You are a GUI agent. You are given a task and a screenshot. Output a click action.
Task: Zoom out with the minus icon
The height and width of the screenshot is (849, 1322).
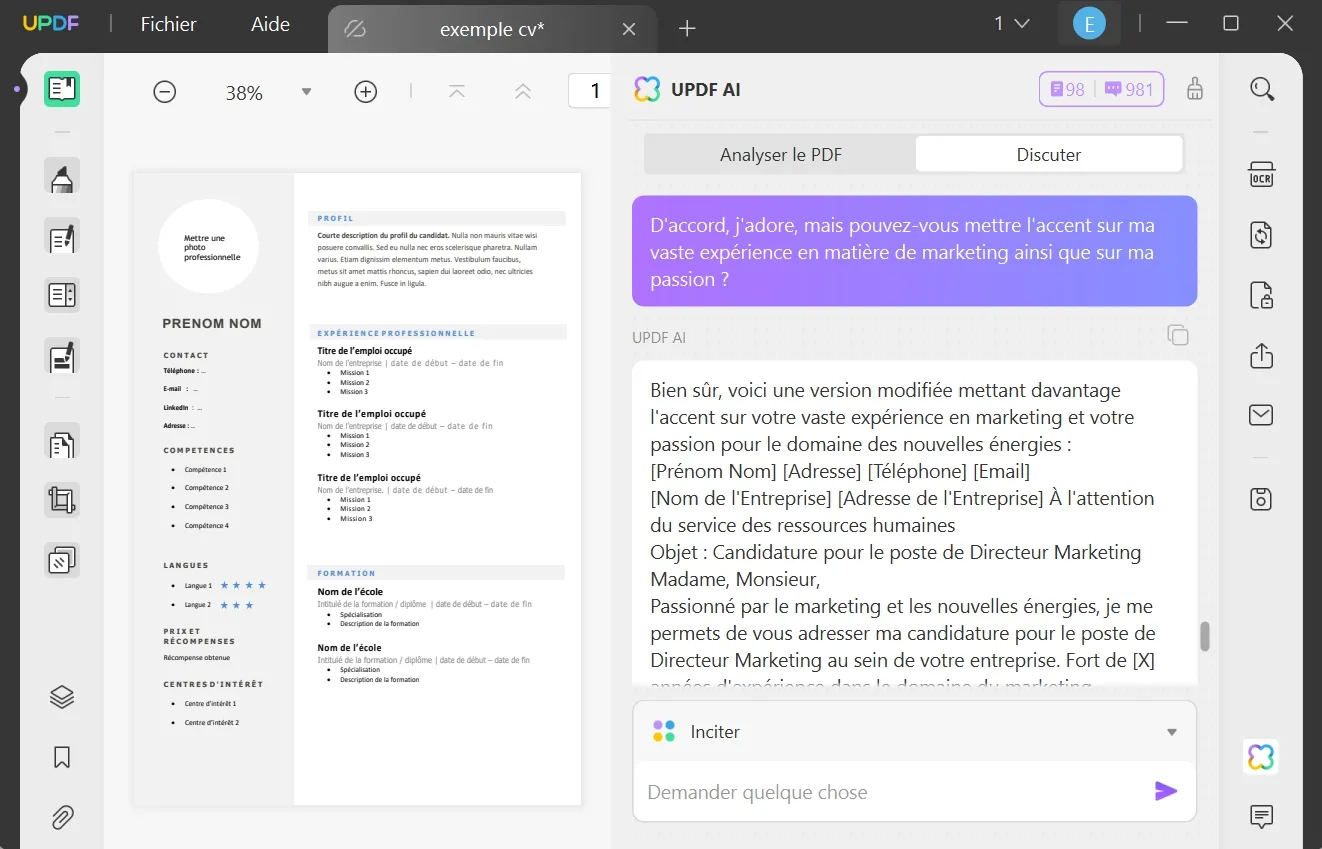click(165, 92)
